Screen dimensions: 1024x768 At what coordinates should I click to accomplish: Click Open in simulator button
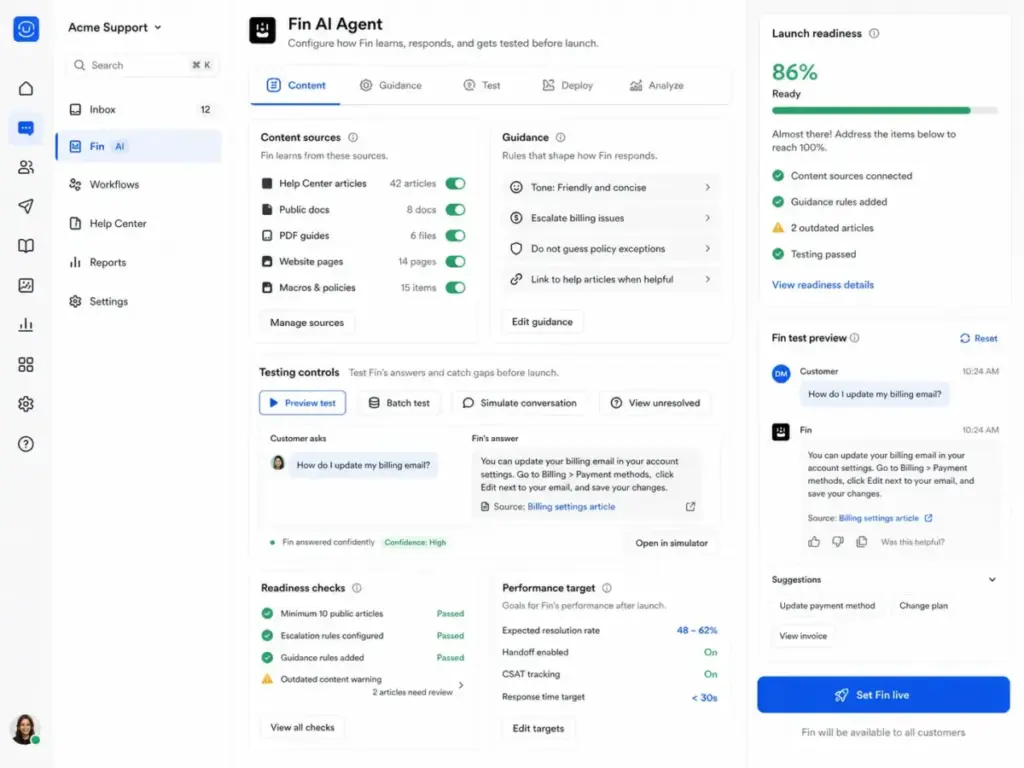click(671, 543)
